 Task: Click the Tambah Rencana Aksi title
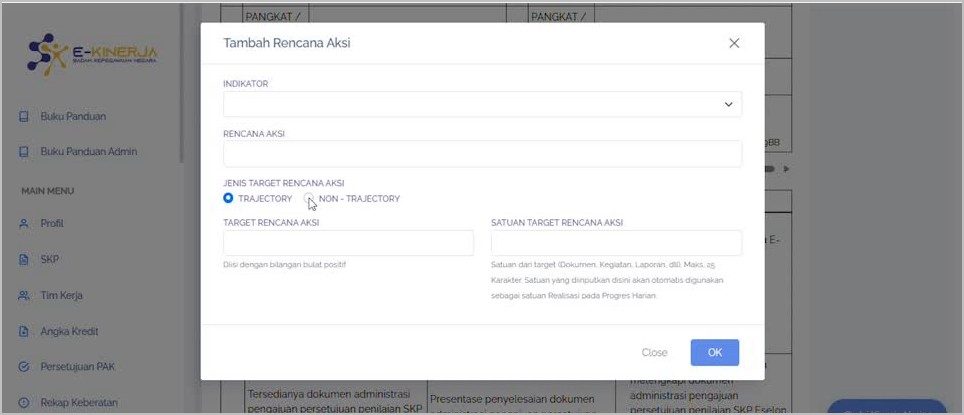286,43
